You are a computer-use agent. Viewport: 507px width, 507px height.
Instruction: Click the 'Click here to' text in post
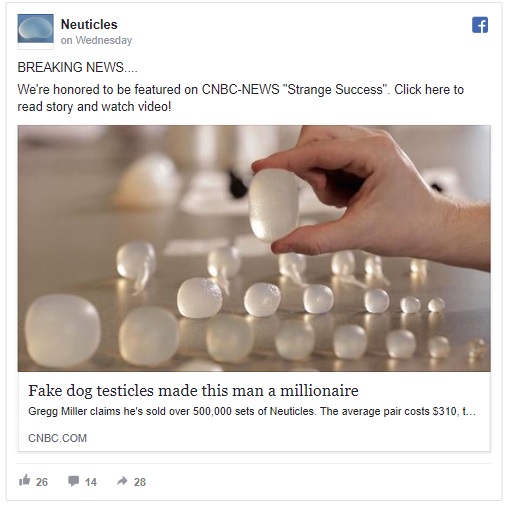pos(429,89)
